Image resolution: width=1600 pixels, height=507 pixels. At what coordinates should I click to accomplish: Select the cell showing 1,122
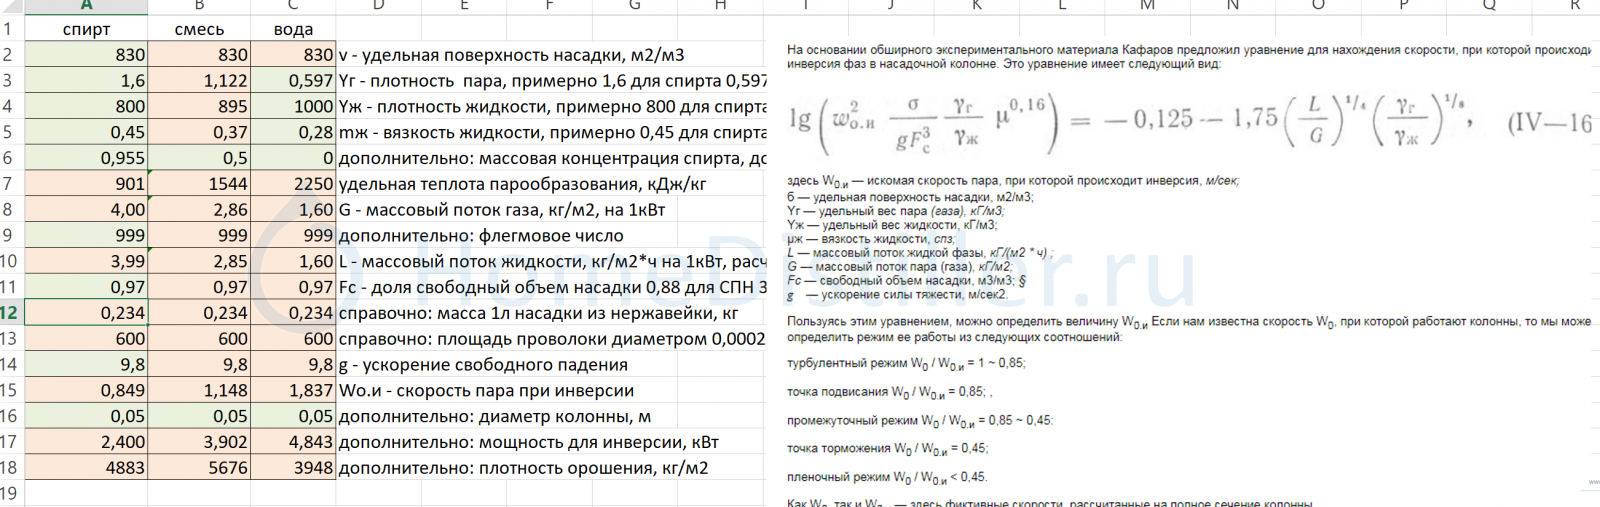click(x=199, y=81)
